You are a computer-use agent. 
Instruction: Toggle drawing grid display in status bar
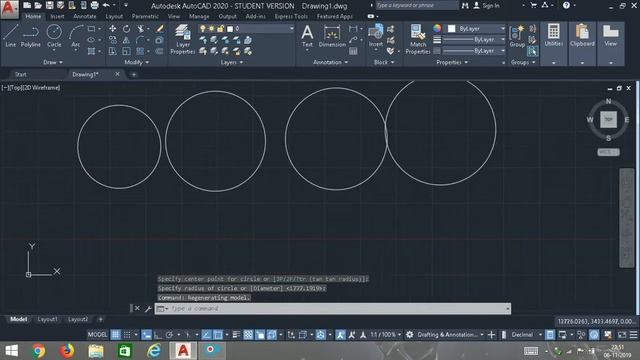tap(116, 335)
